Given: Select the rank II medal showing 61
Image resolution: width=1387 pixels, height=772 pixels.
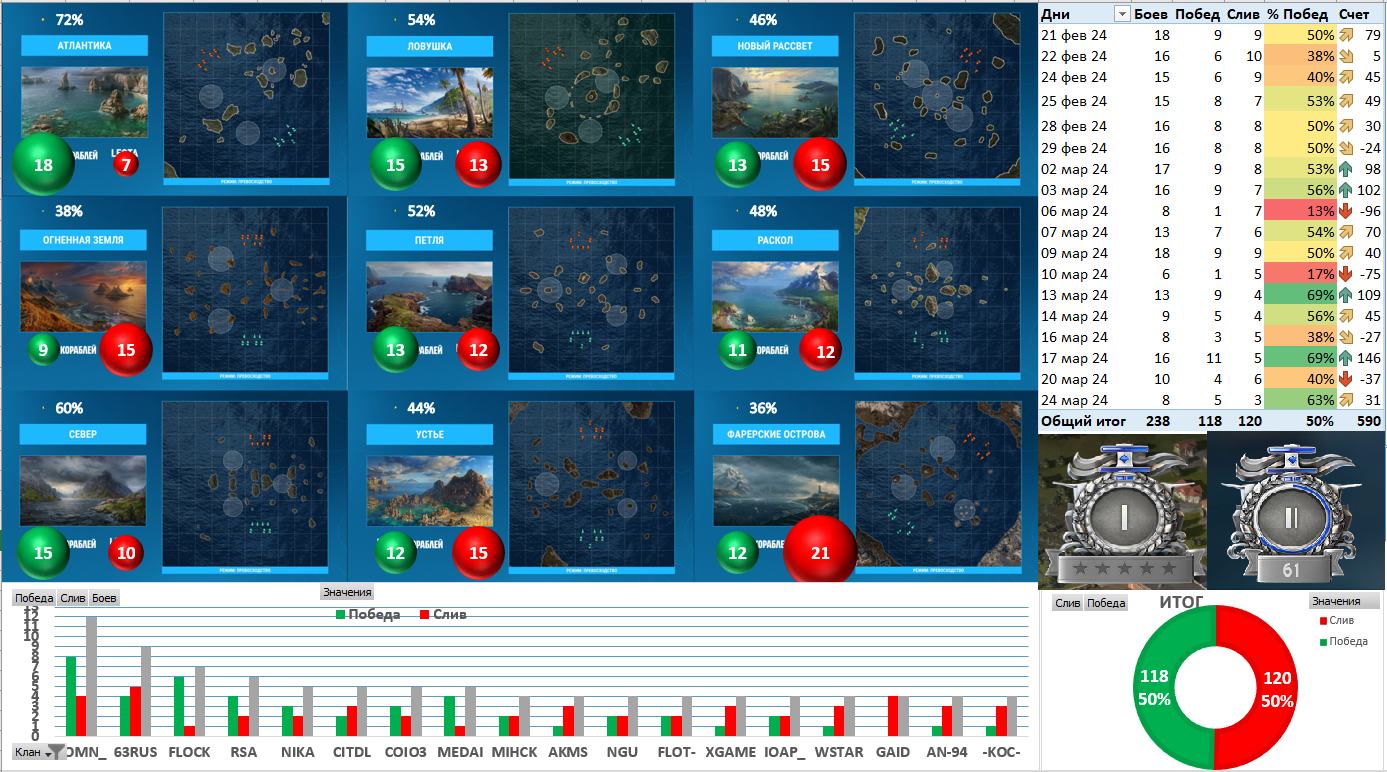Looking at the screenshot, I should pos(1292,511).
